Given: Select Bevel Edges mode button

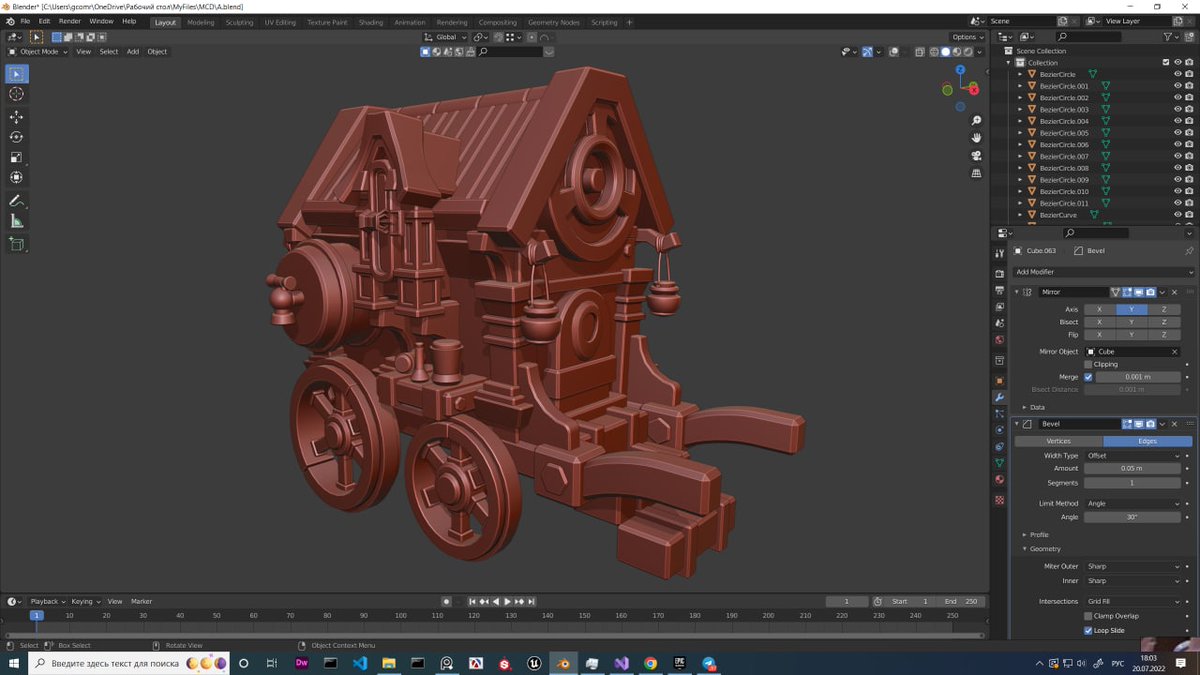Looking at the screenshot, I should [x=1147, y=441].
